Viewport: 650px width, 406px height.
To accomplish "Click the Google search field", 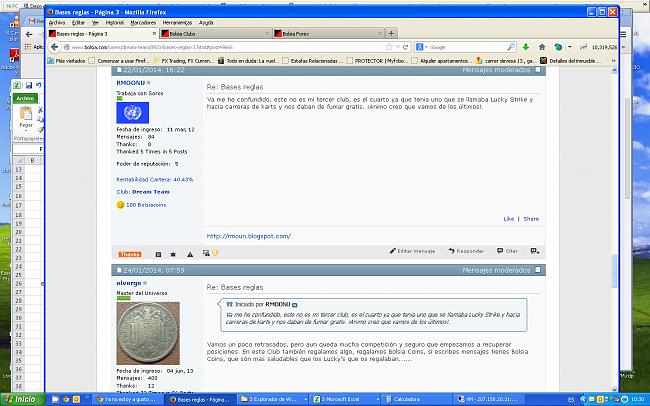I will click(x=468, y=47).
